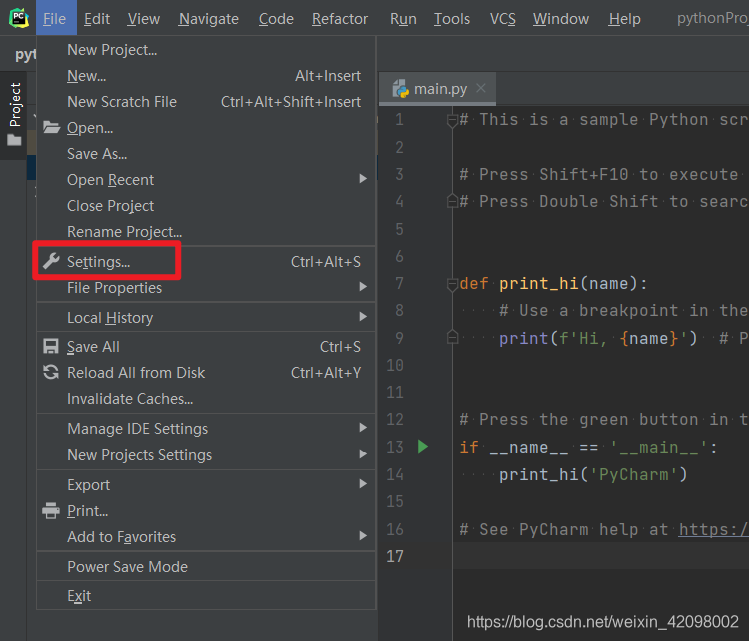The image size is (749, 641).
Task: Expand the Local History submenu arrow
Action: (363, 317)
